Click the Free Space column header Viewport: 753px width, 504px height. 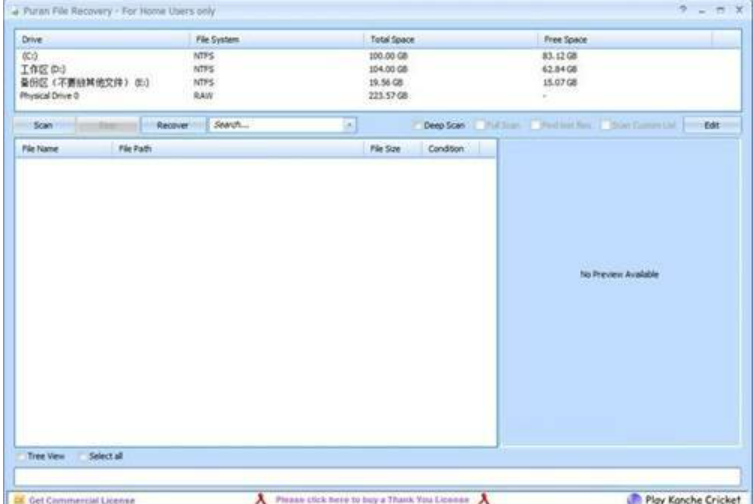[x=624, y=39]
